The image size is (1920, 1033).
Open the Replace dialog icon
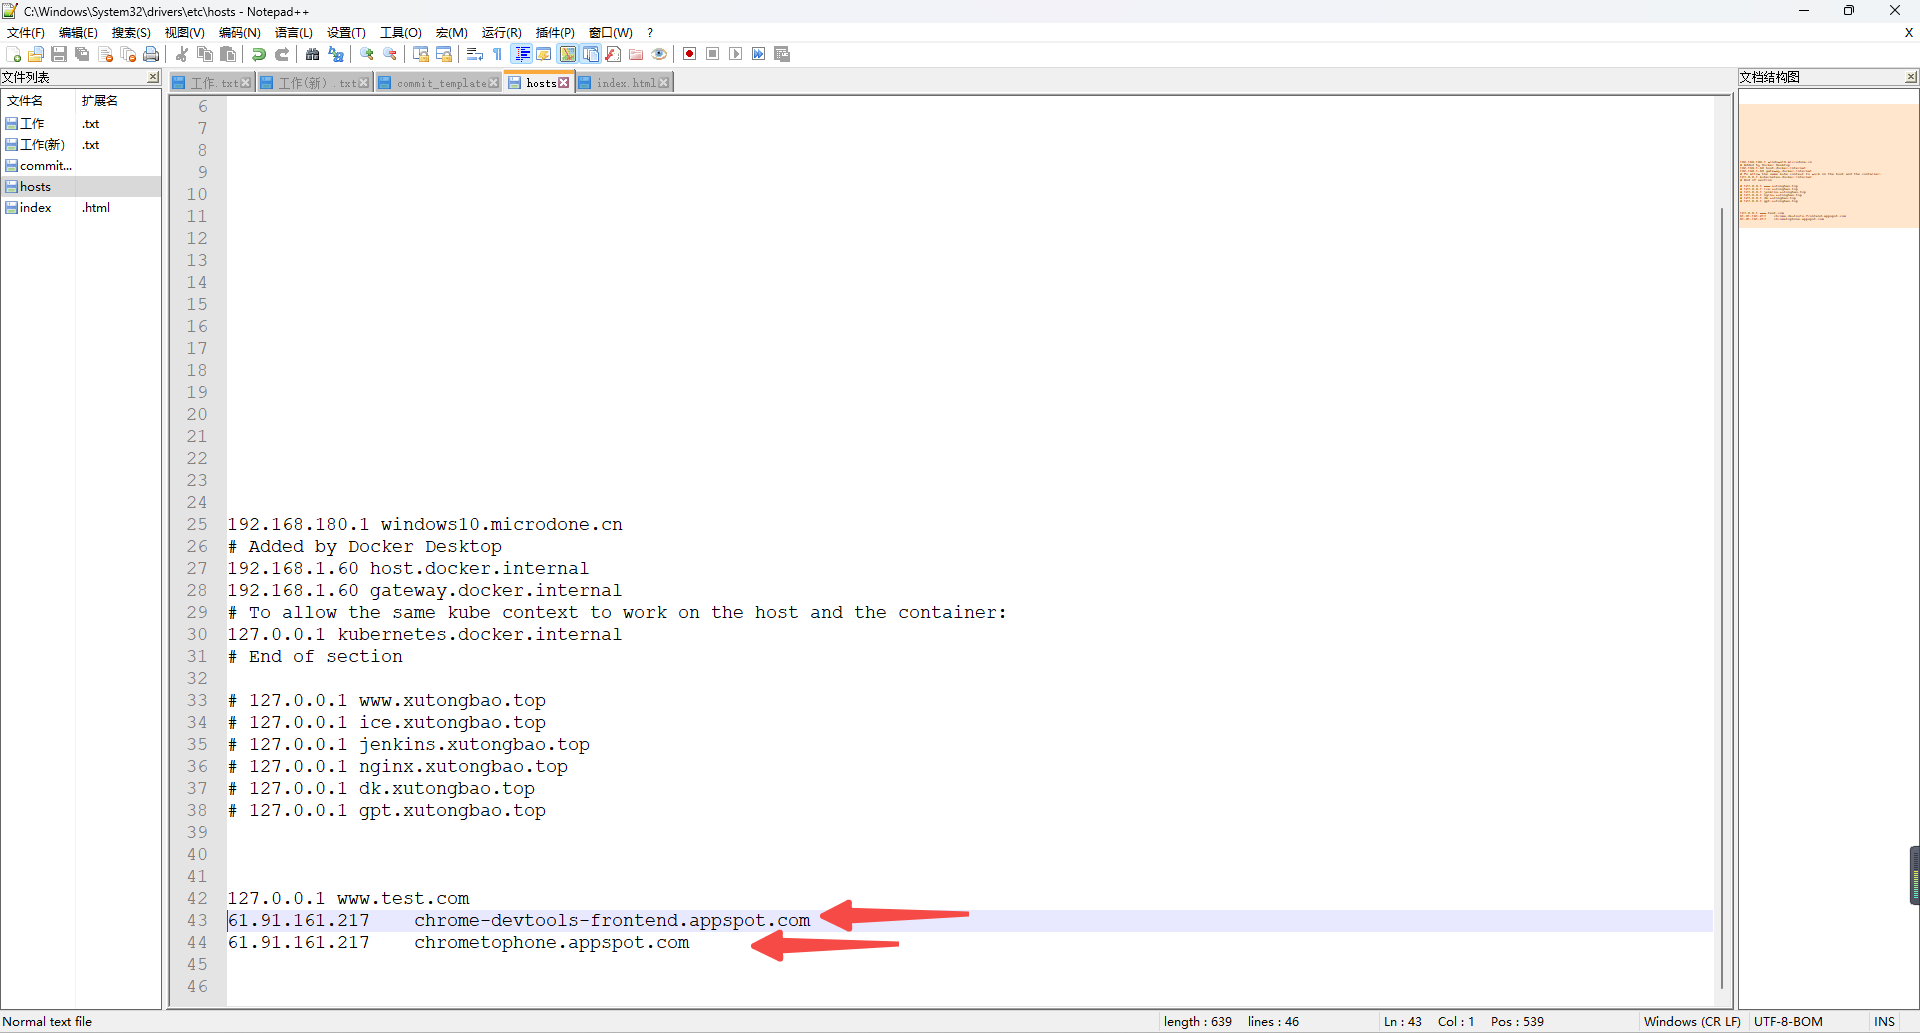tap(336, 54)
